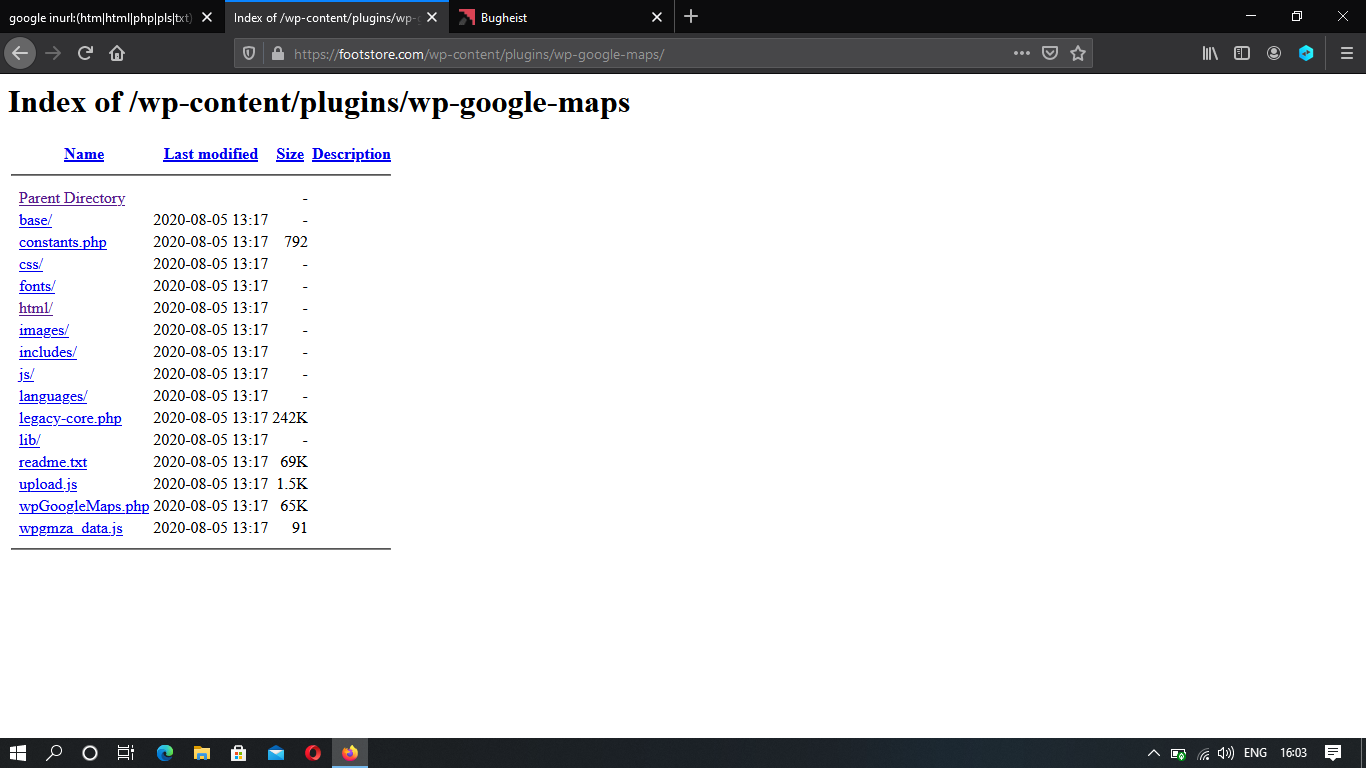Image resolution: width=1366 pixels, height=768 pixels.
Task: Open upload.js file
Action: tap(48, 484)
